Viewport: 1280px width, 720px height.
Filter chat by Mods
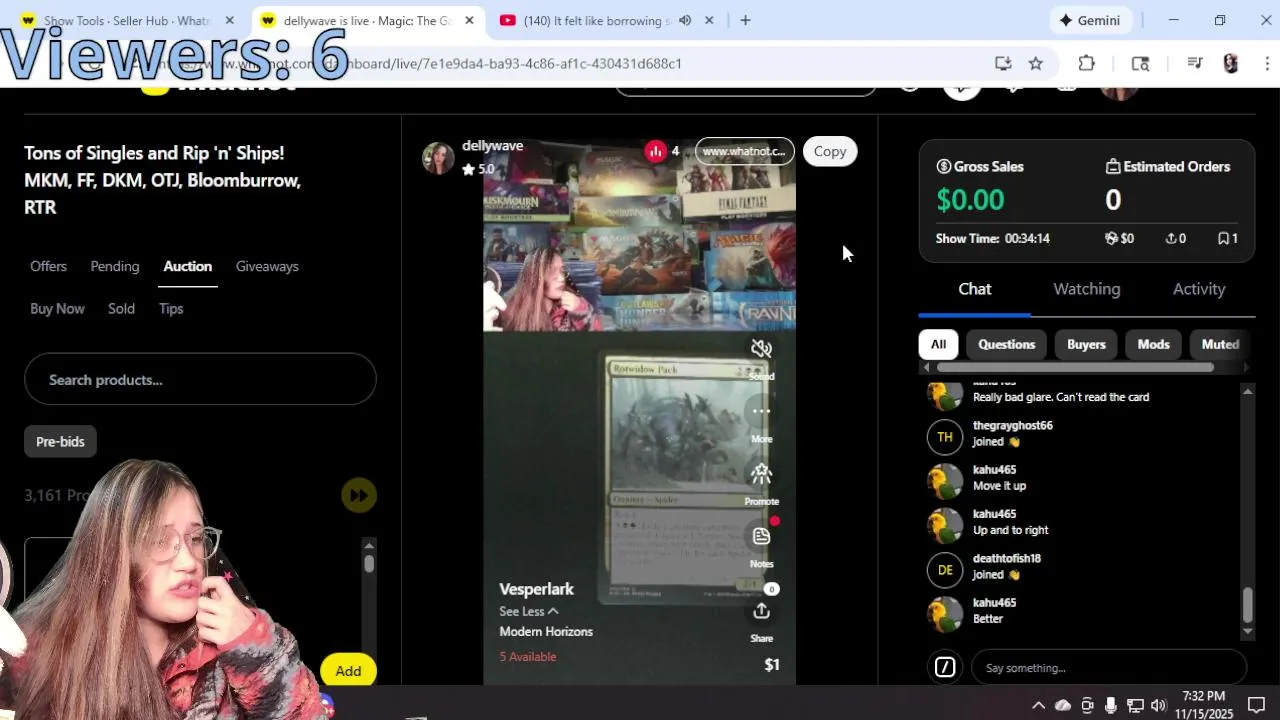coord(1153,344)
